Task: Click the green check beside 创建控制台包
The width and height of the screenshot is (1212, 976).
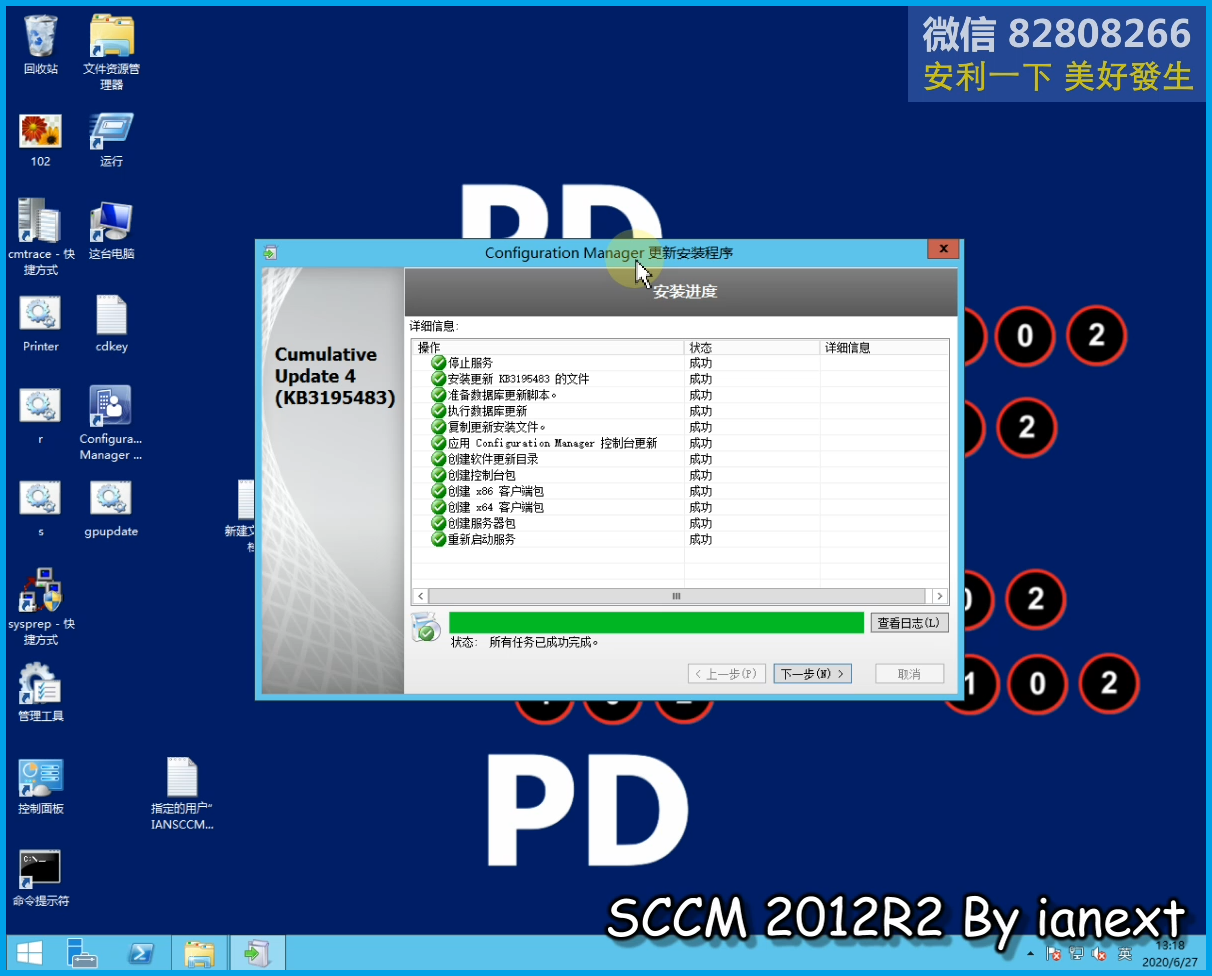Action: click(x=438, y=475)
